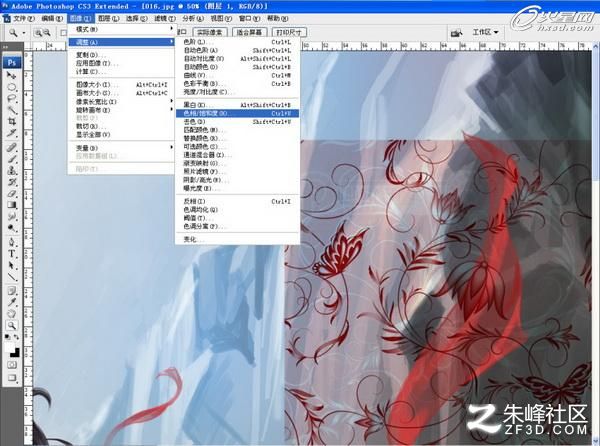Choose 去色 menu entry
600x446 pixels.
pyautogui.click(x=237, y=122)
